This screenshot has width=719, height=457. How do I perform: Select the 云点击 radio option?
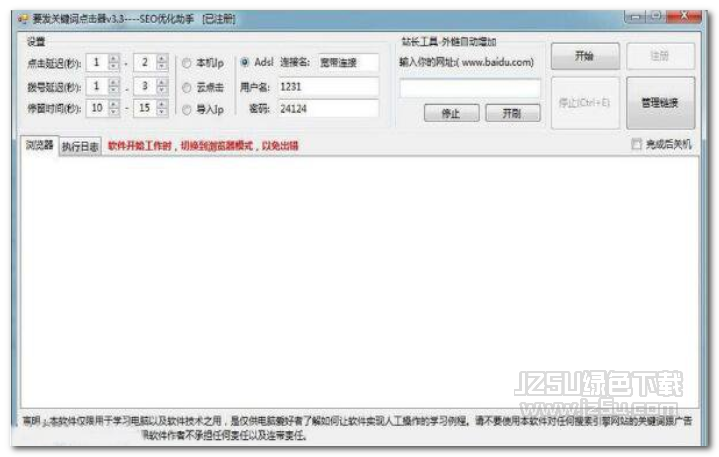coord(187,87)
